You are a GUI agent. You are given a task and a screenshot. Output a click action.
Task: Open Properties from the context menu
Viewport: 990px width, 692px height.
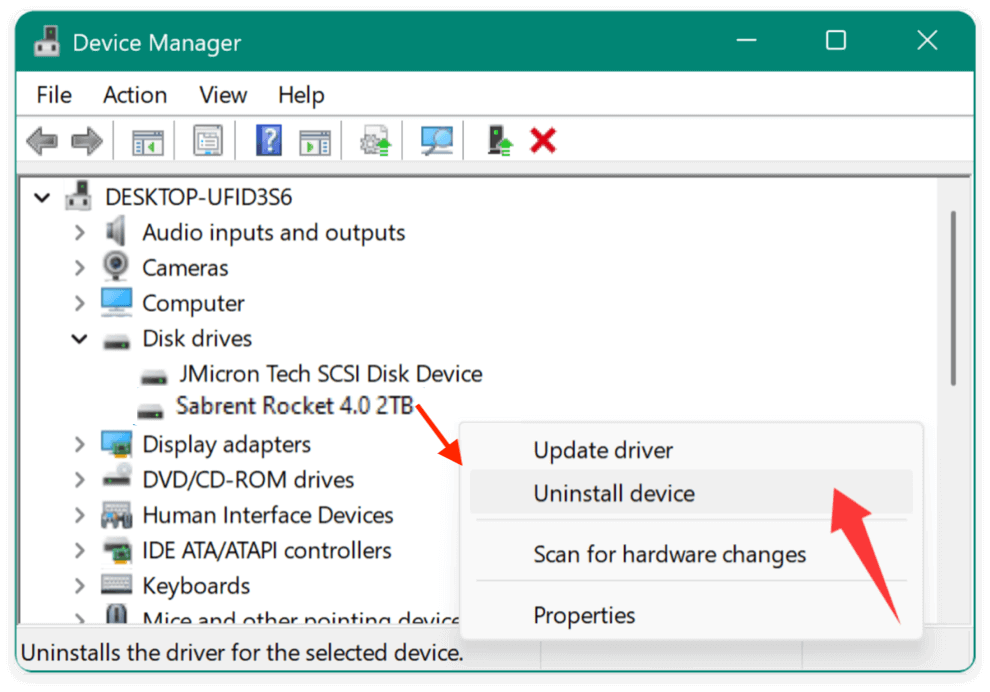pyautogui.click(x=585, y=615)
